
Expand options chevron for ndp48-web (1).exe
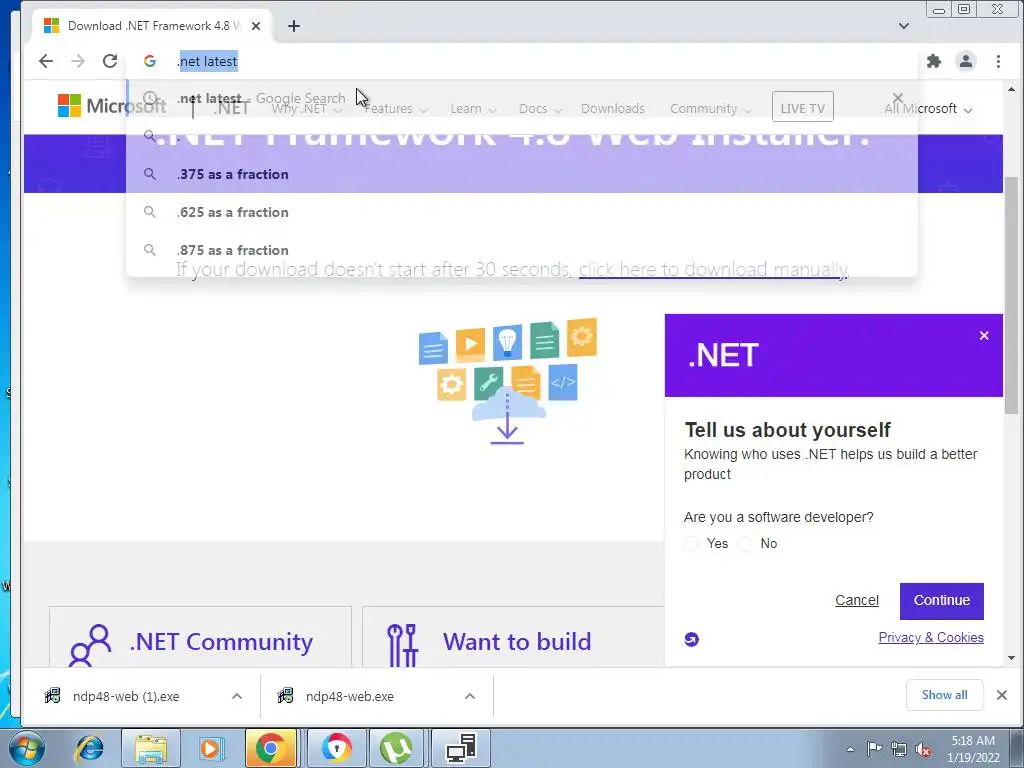tap(236, 696)
